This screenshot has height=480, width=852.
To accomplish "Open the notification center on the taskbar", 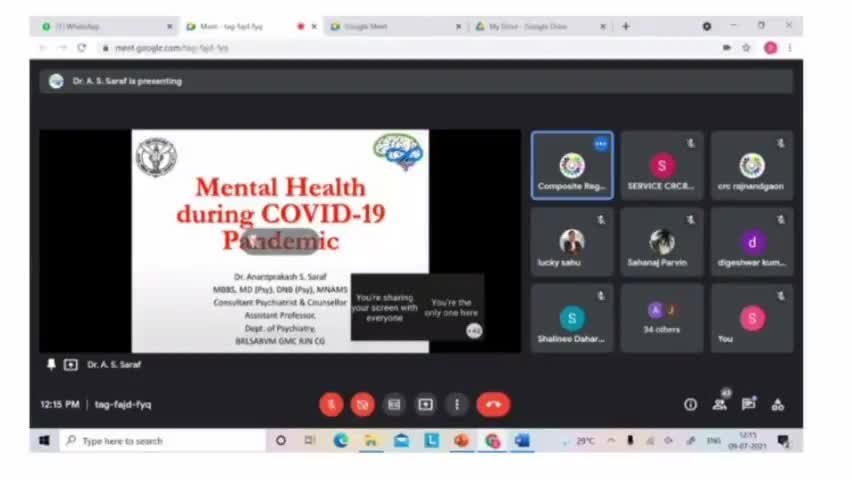I will point(784,441).
